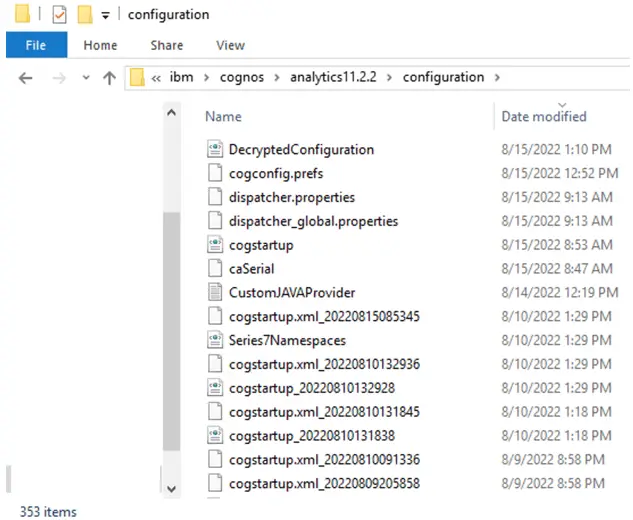Click icon of cogstartup.xml_20220815085345

(215, 316)
